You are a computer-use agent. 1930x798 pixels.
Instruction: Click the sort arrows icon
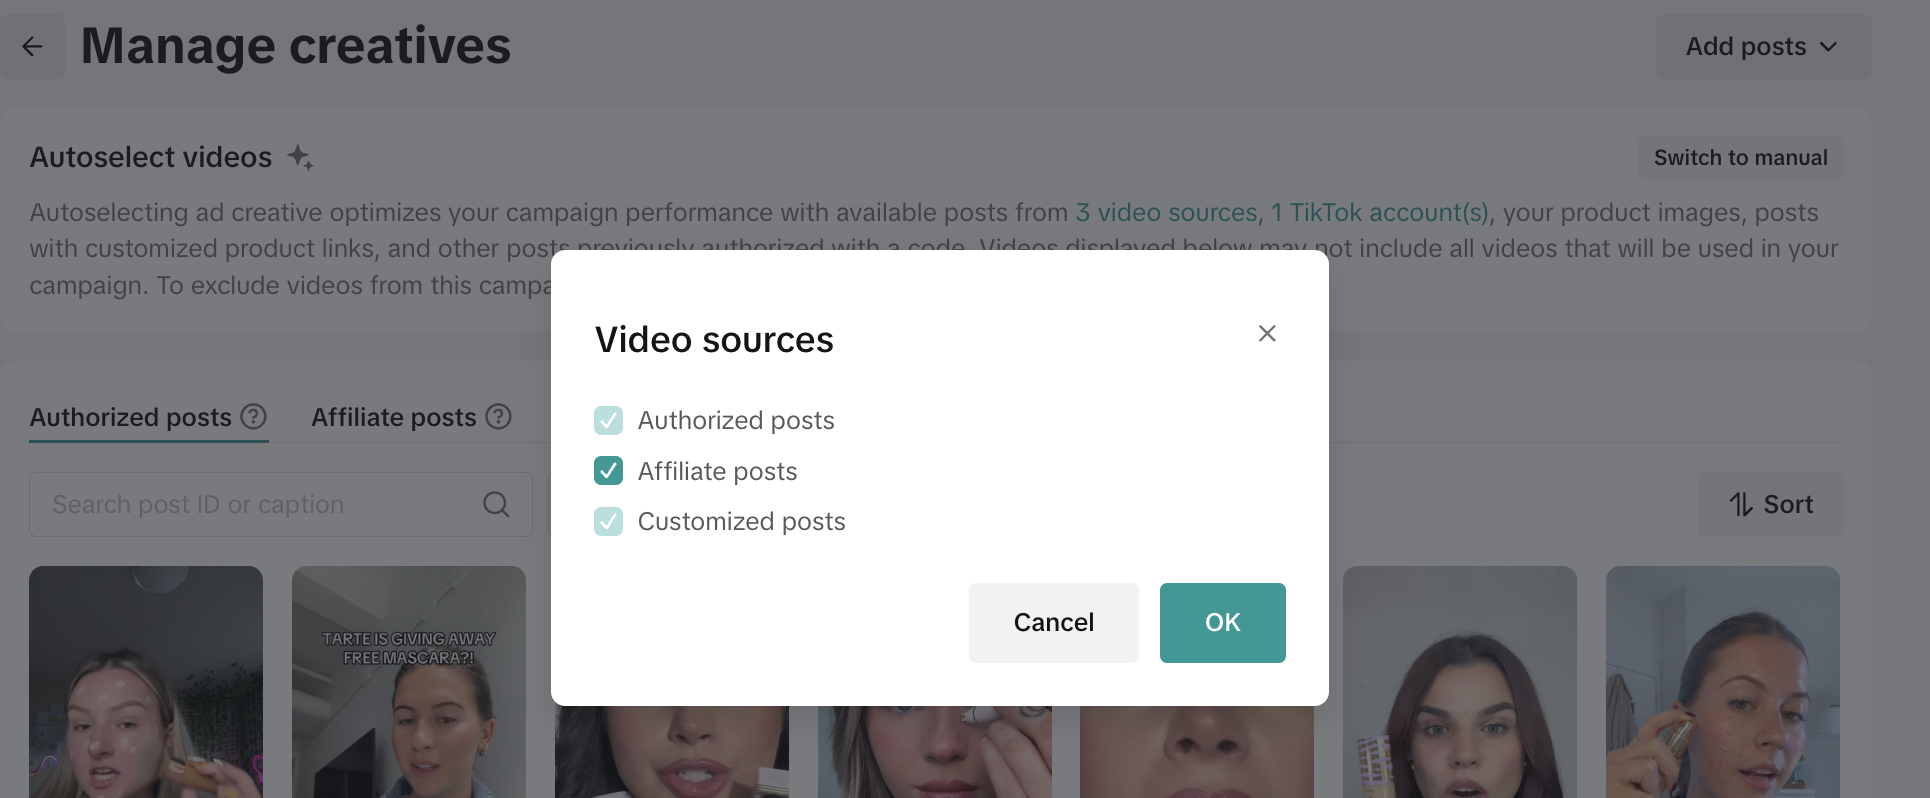1741,504
